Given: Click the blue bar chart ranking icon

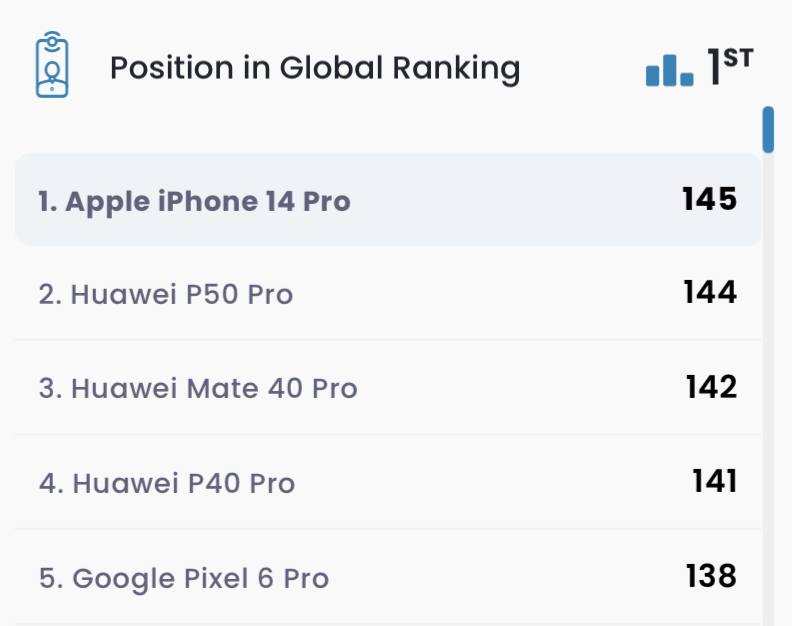Looking at the screenshot, I should pos(669,70).
